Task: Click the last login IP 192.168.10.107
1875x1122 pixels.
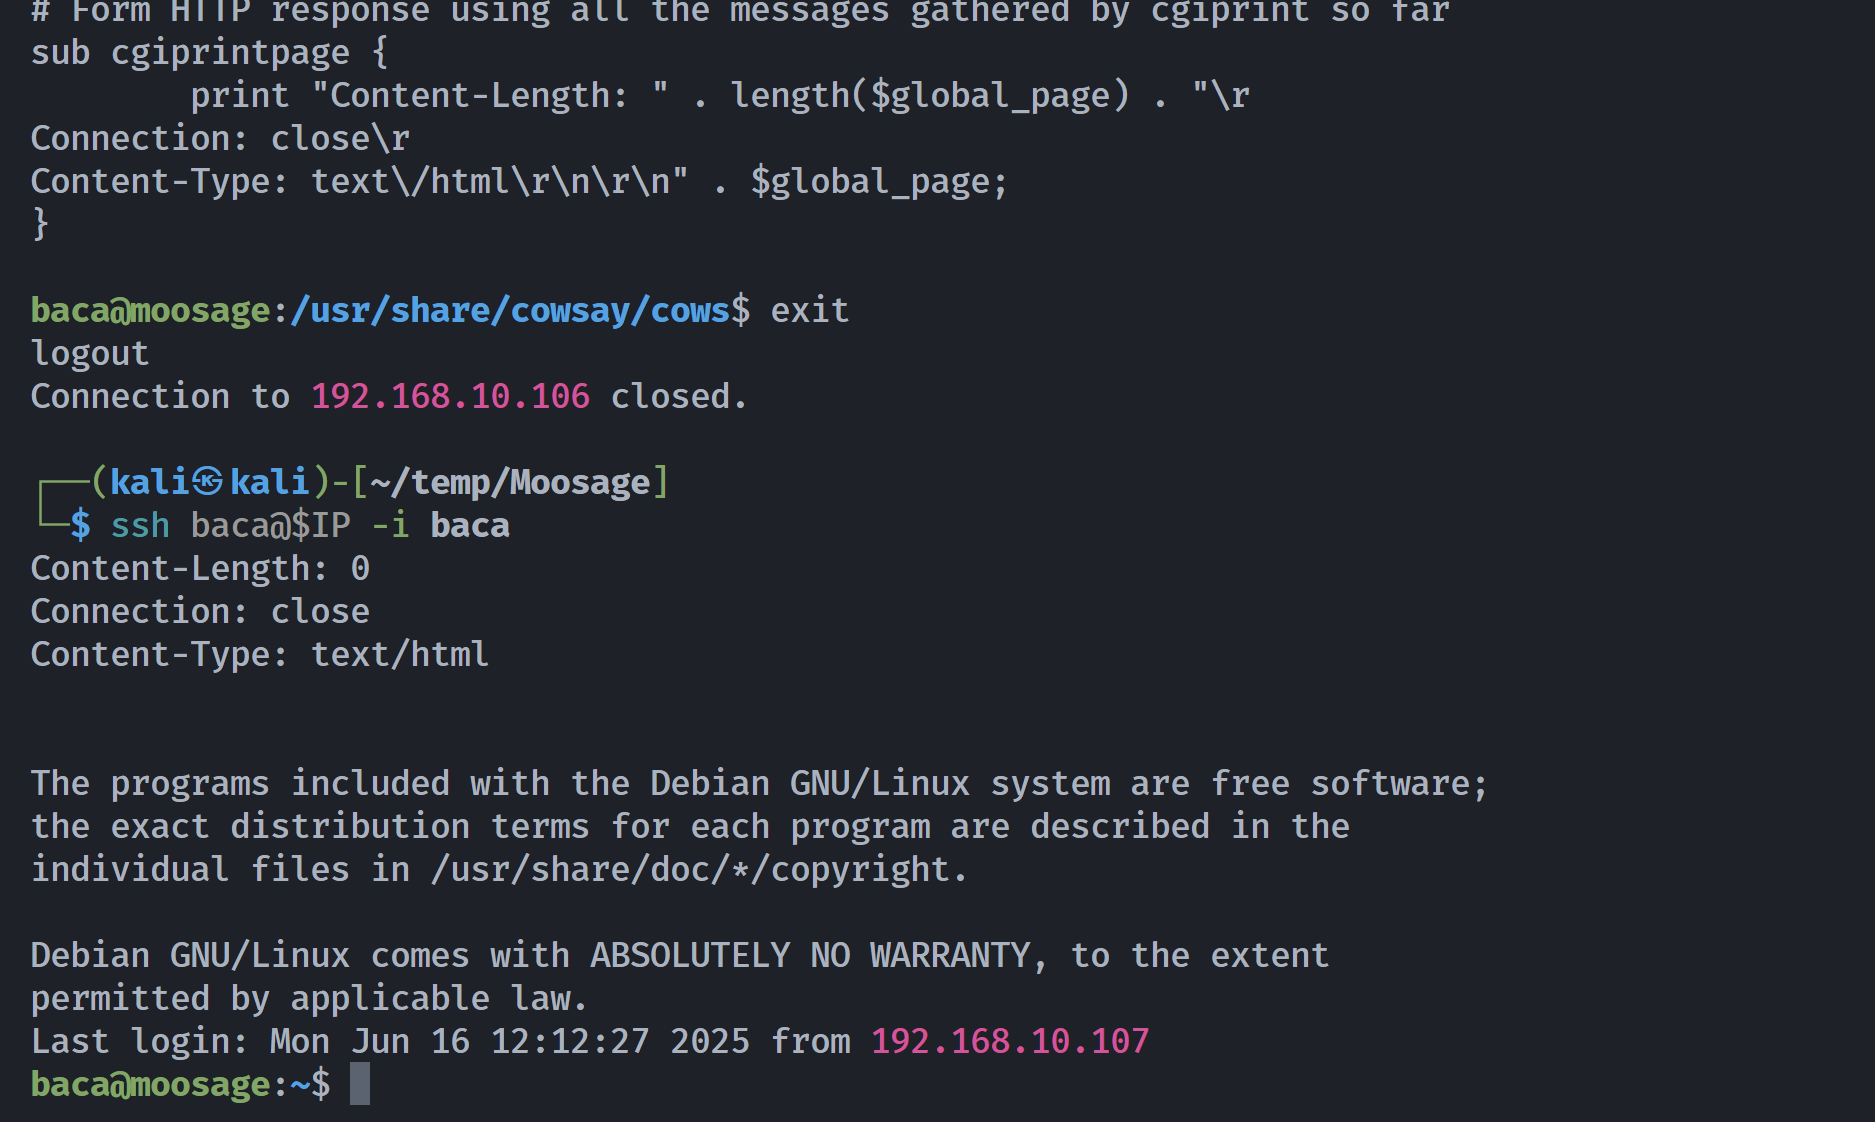Action: [1010, 1041]
